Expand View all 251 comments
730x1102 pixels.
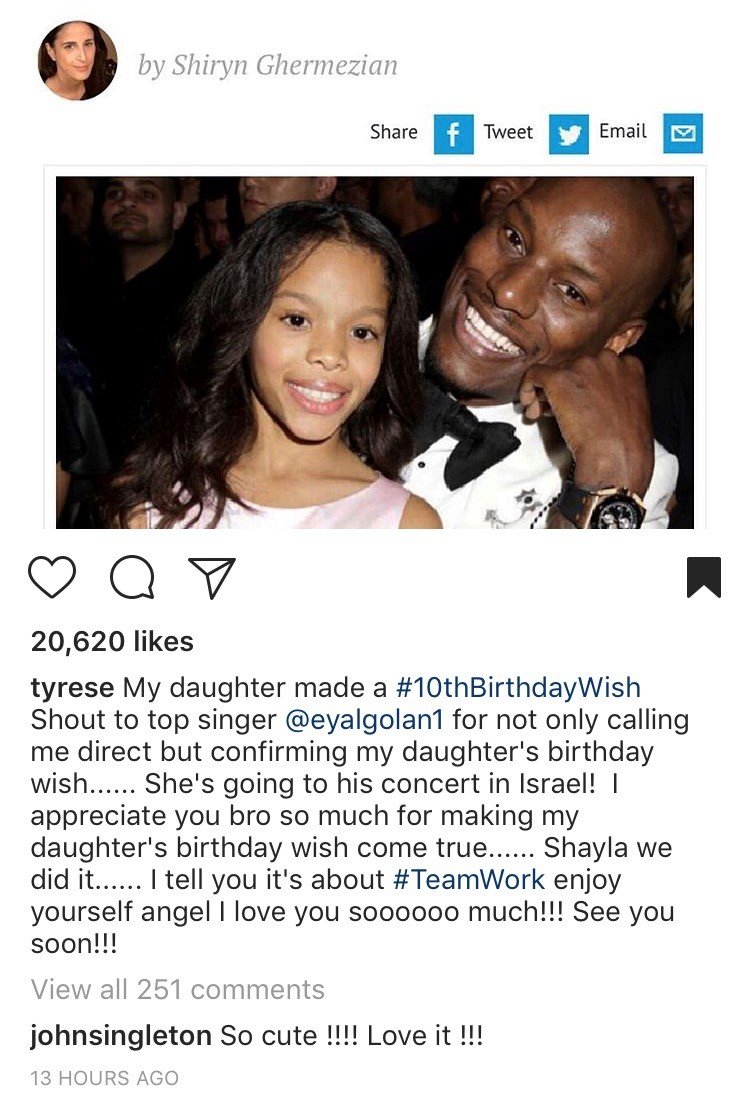[x=178, y=990]
